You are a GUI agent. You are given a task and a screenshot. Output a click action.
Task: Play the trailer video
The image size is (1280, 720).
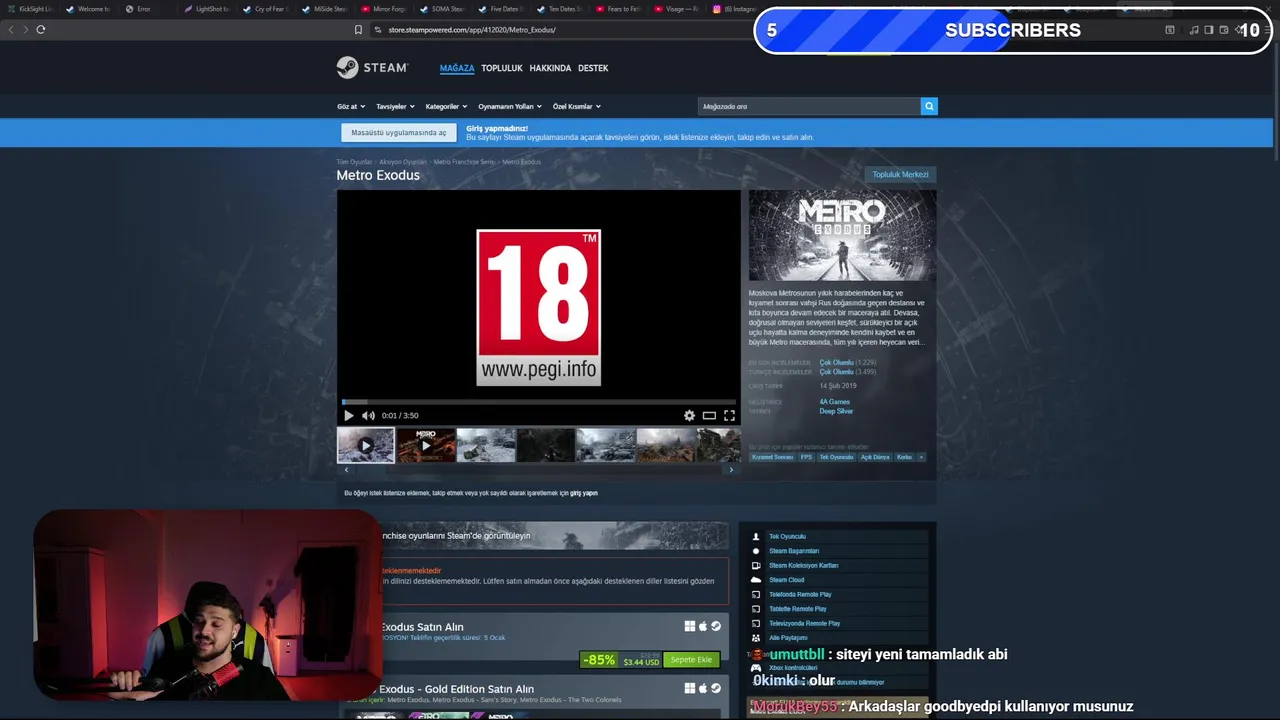348,415
